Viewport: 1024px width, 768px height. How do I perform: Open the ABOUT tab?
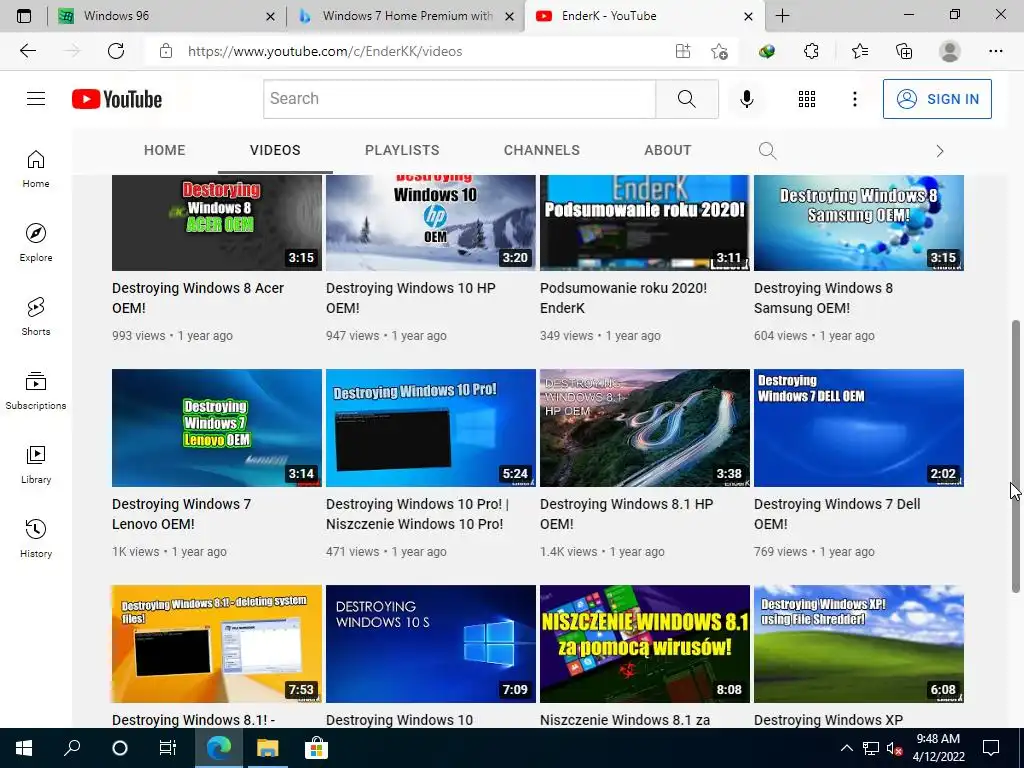tap(667, 150)
